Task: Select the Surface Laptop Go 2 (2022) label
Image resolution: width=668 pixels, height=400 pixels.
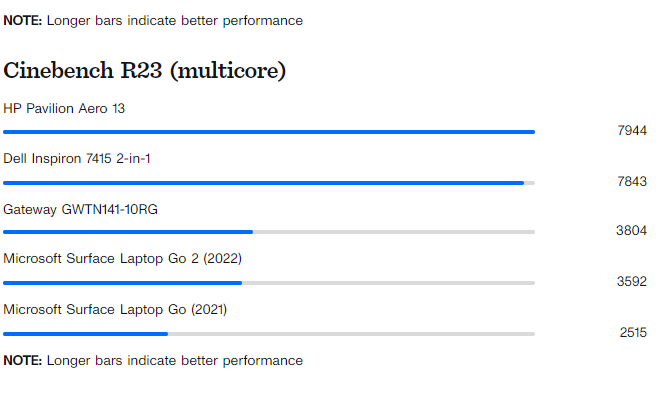Action: point(122,258)
